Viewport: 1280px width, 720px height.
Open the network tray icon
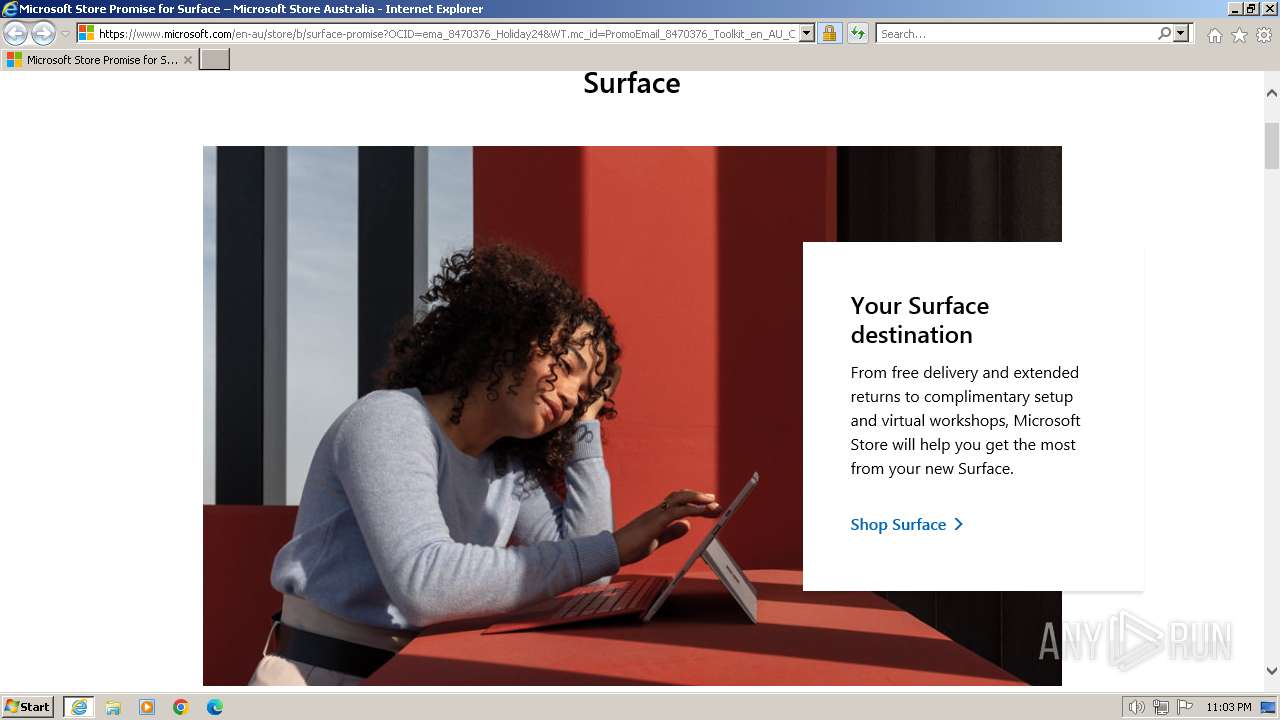coord(1161,707)
